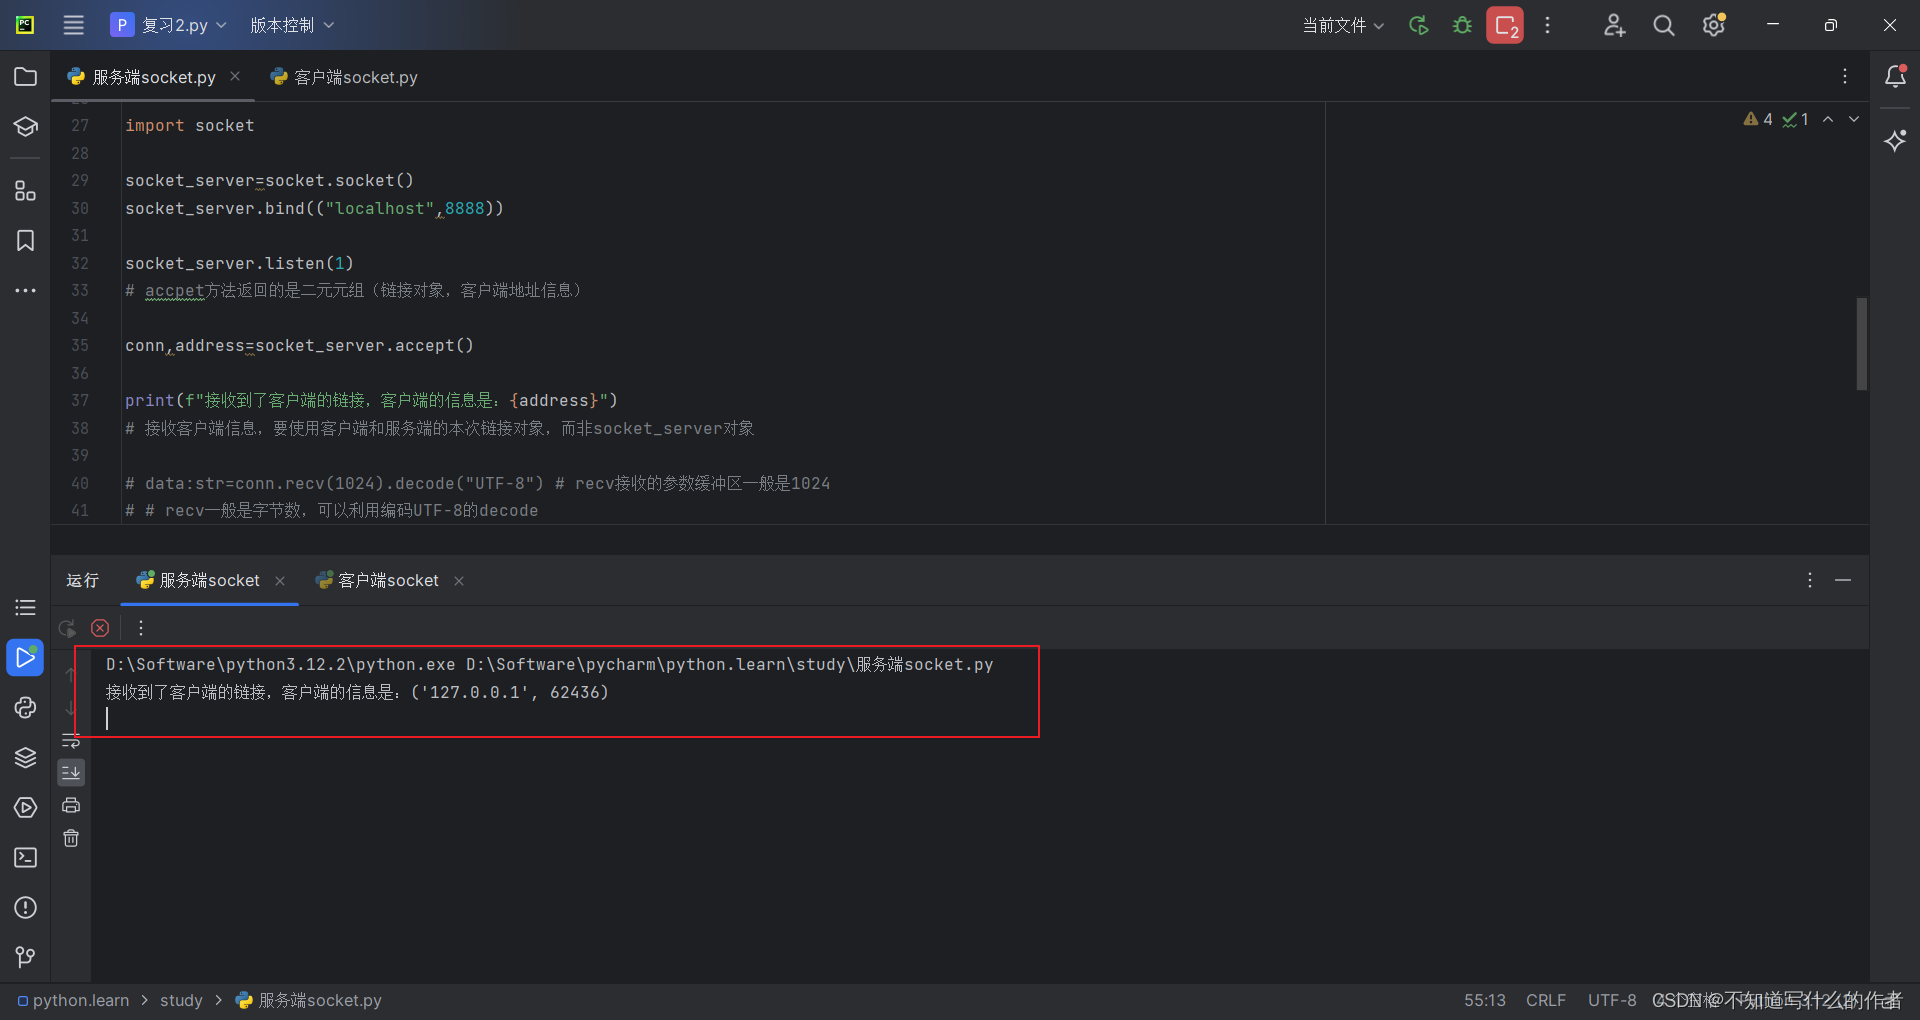
Task: Open More Actions menu in top toolbar
Action: [x=1547, y=25]
